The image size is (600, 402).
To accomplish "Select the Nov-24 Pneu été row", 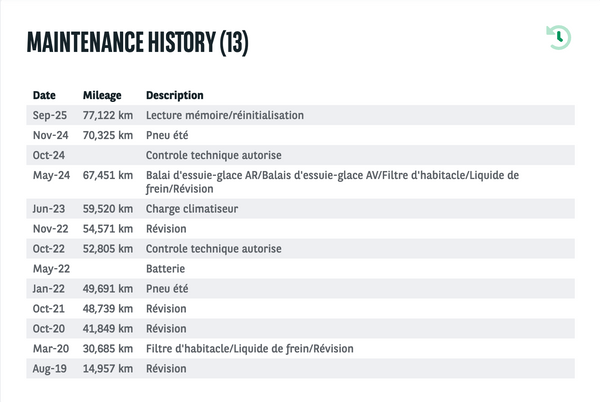I will (300, 135).
